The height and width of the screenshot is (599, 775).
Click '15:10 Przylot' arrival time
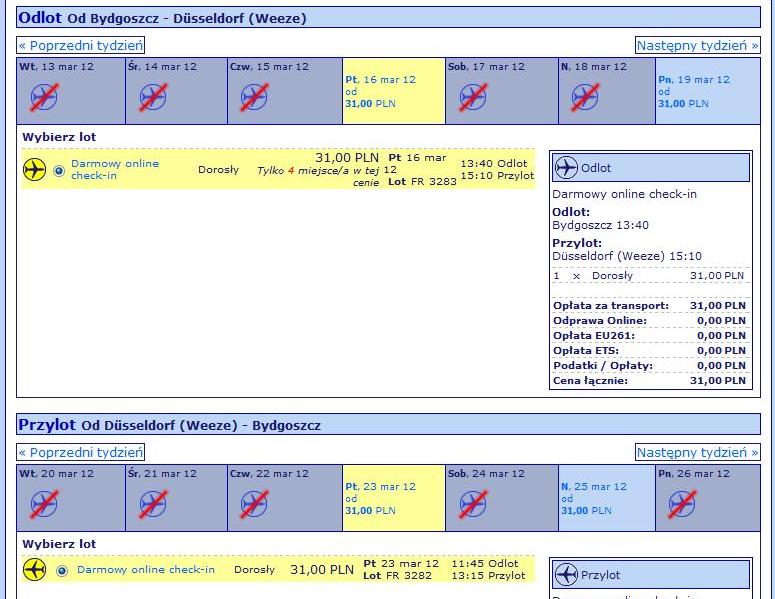pos(497,175)
